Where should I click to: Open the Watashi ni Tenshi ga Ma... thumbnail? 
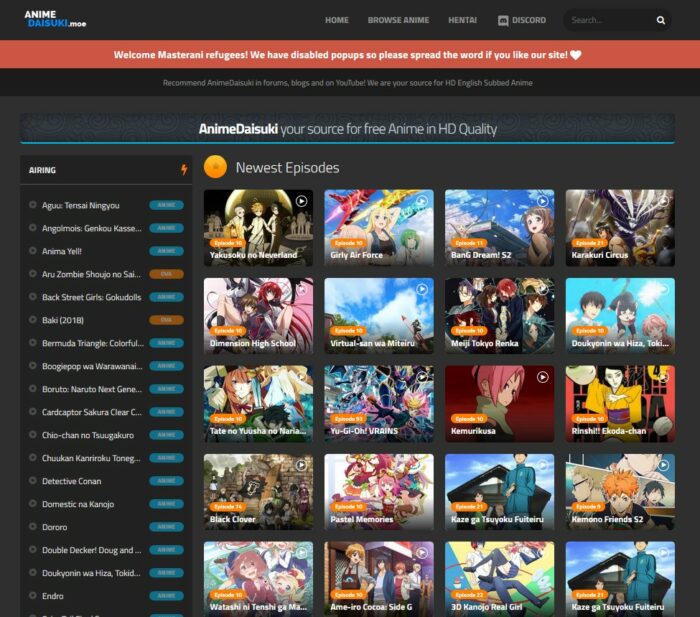[x=258, y=579]
